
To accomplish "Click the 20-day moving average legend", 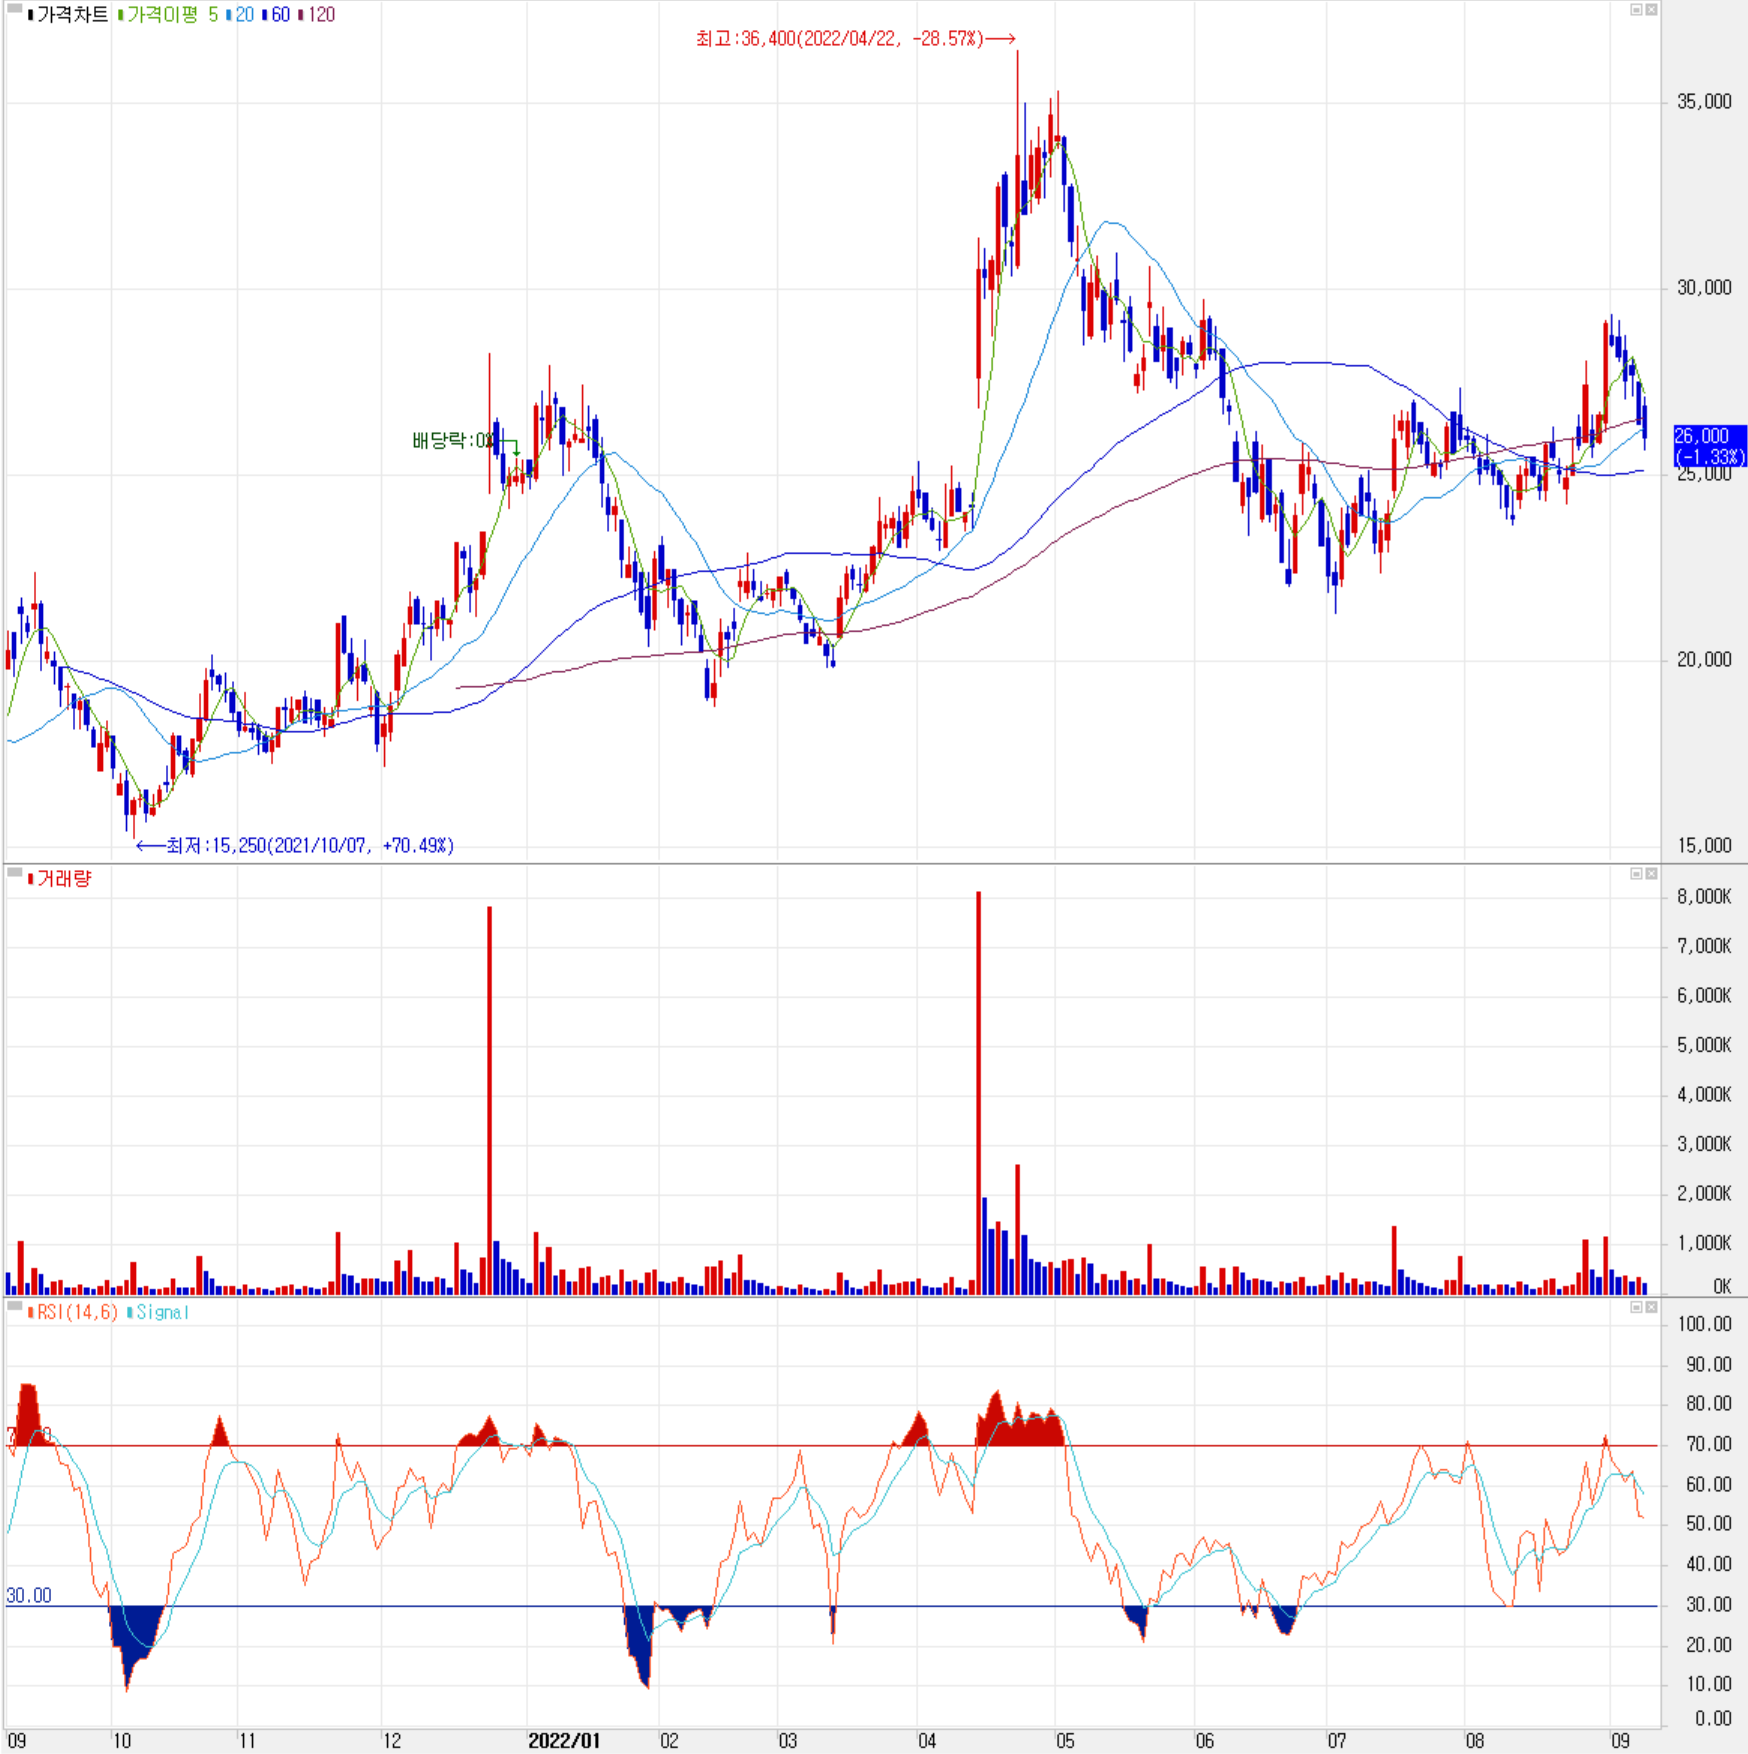I will 244,15.
